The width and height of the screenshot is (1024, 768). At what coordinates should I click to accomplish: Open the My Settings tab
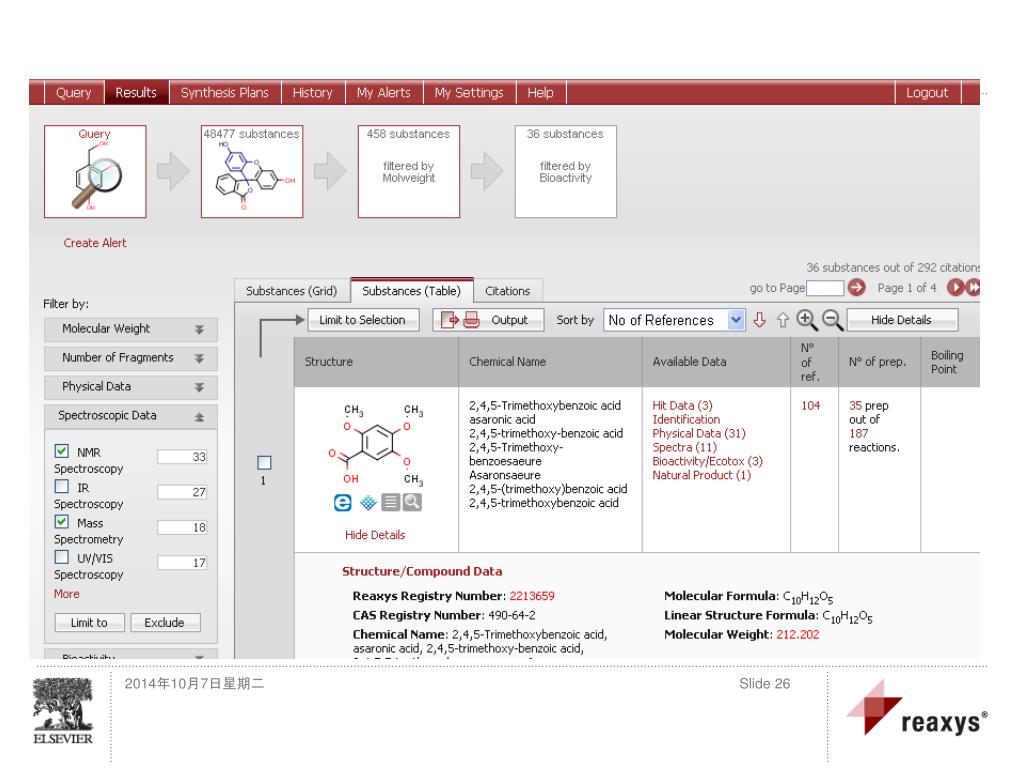469,93
